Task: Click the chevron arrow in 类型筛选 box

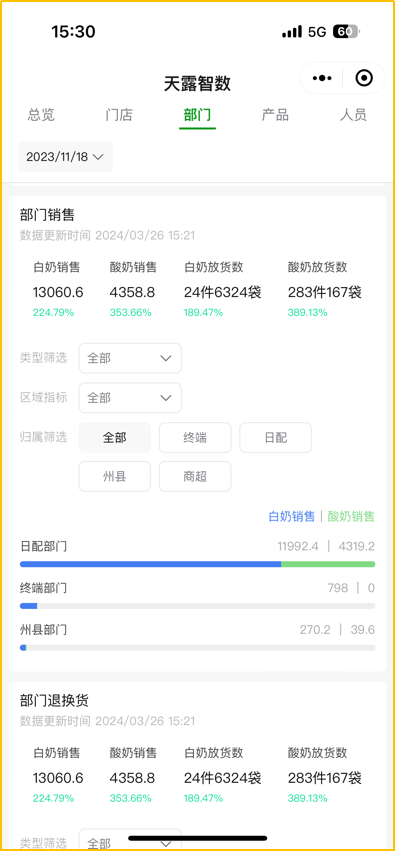Action: 166,358
